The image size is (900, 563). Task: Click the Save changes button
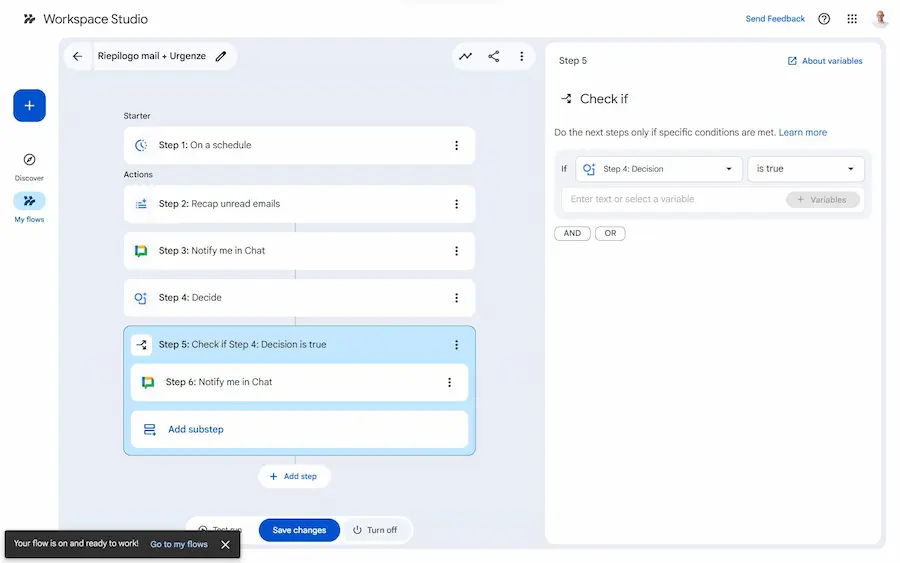pos(299,530)
